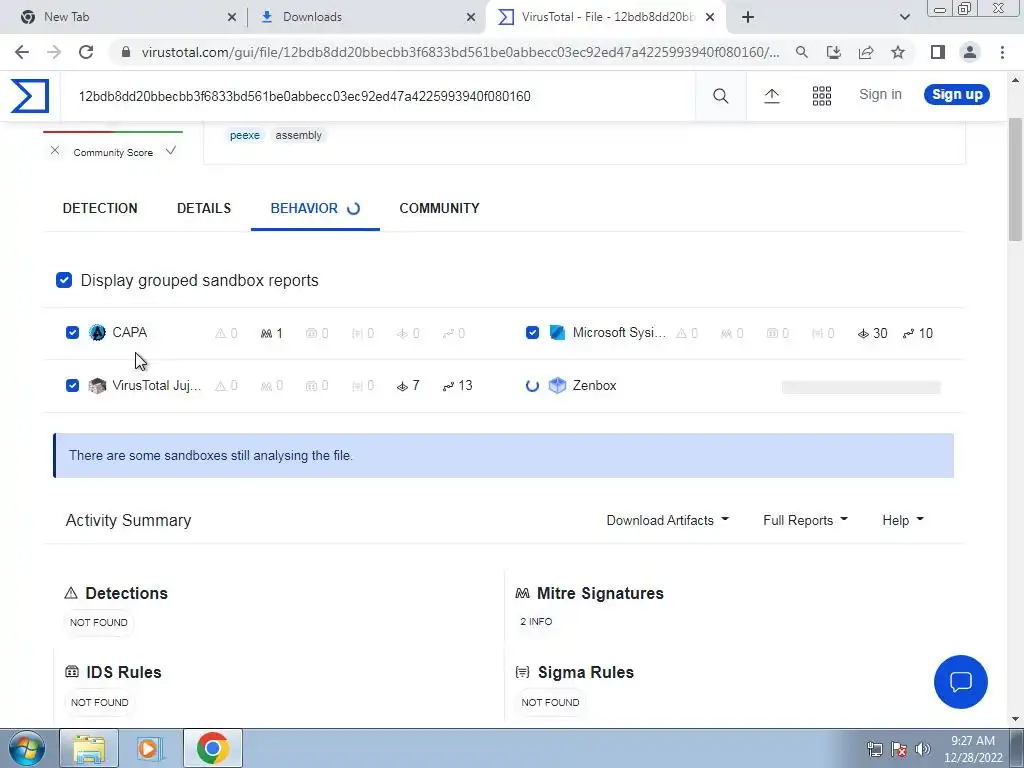Switch to the COMMUNITY tab
The image size is (1024, 768).
pyautogui.click(x=440, y=208)
